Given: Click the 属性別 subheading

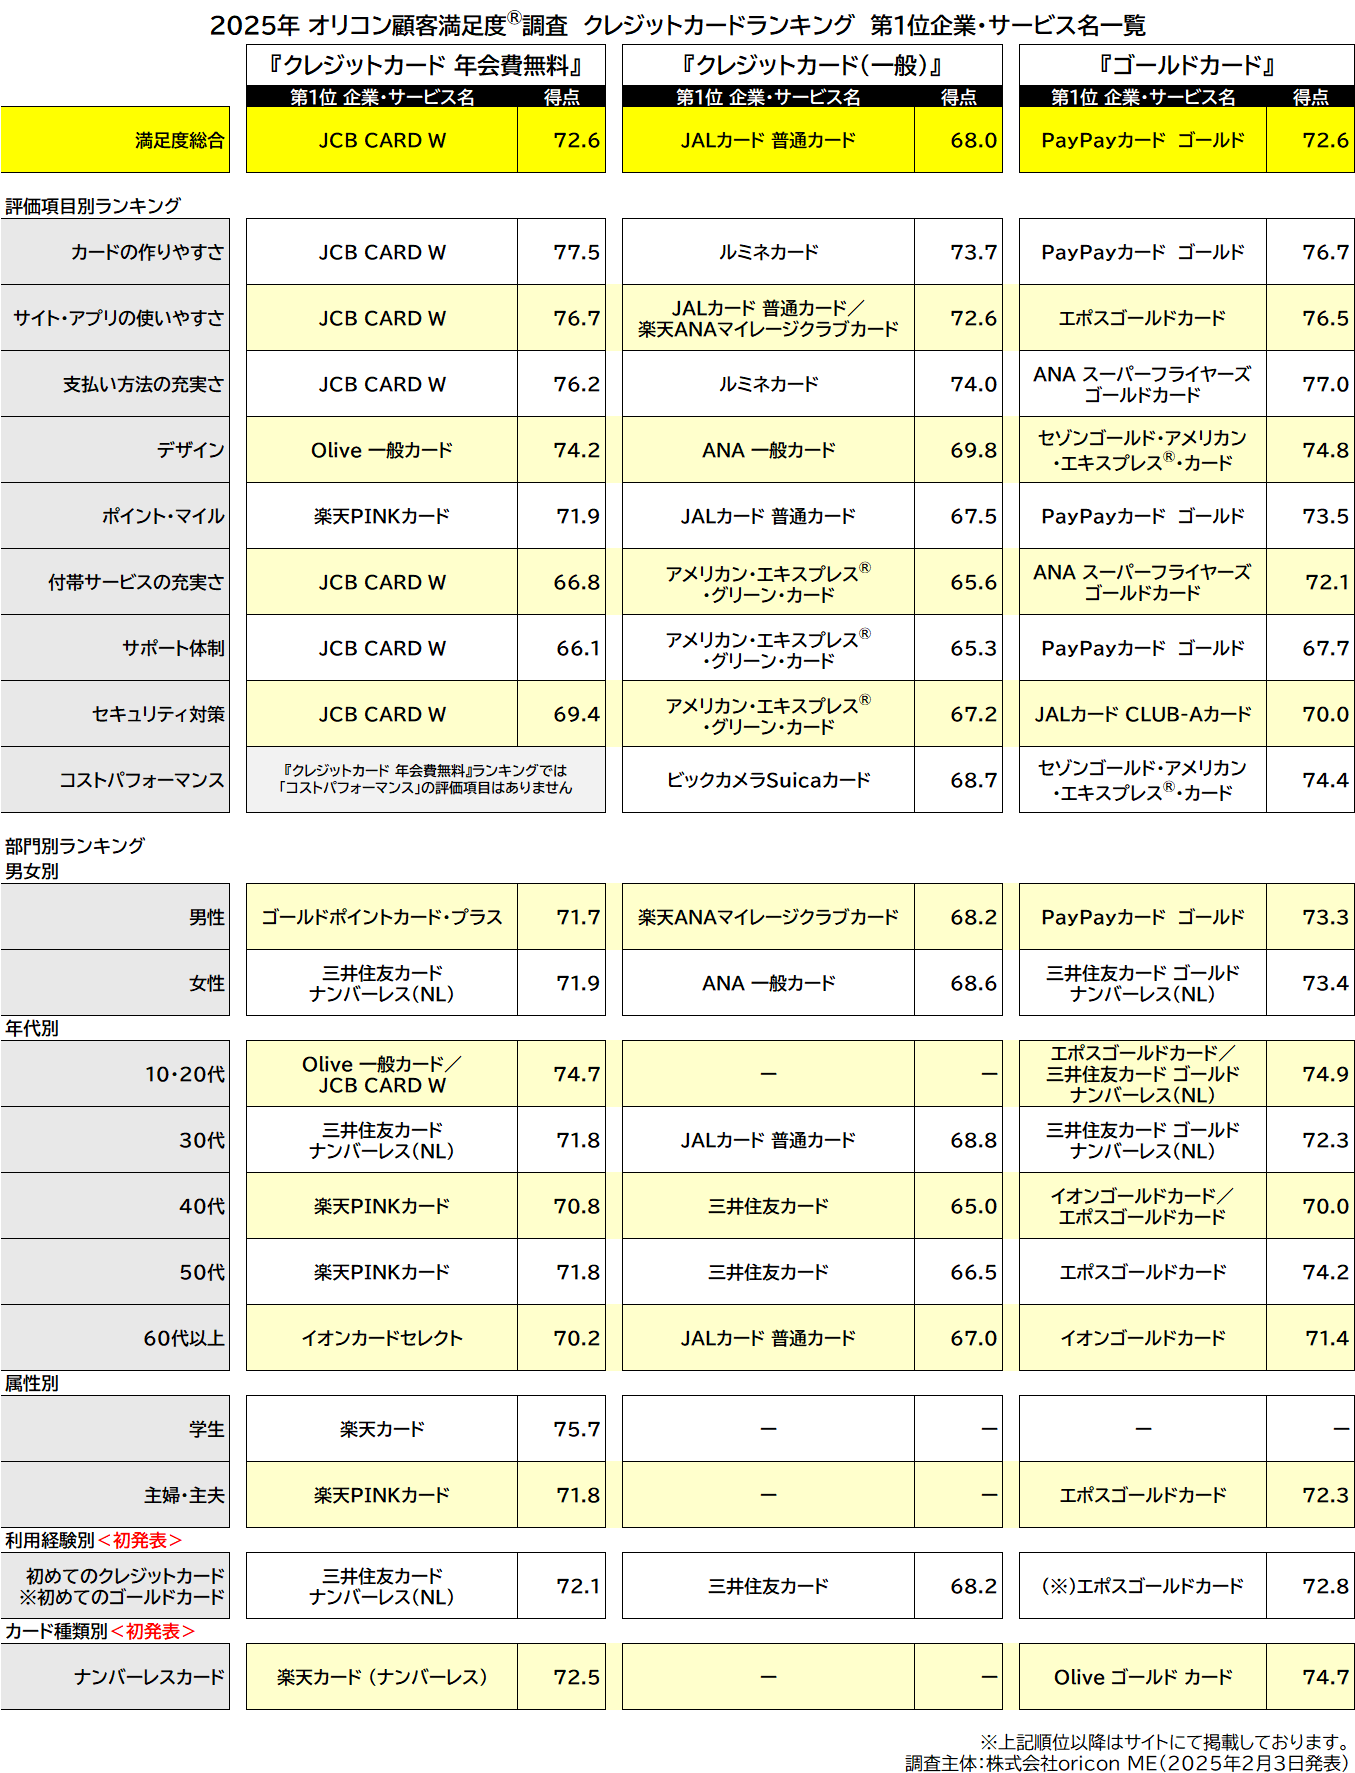Looking at the screenshot, I should click(32, 1383).
